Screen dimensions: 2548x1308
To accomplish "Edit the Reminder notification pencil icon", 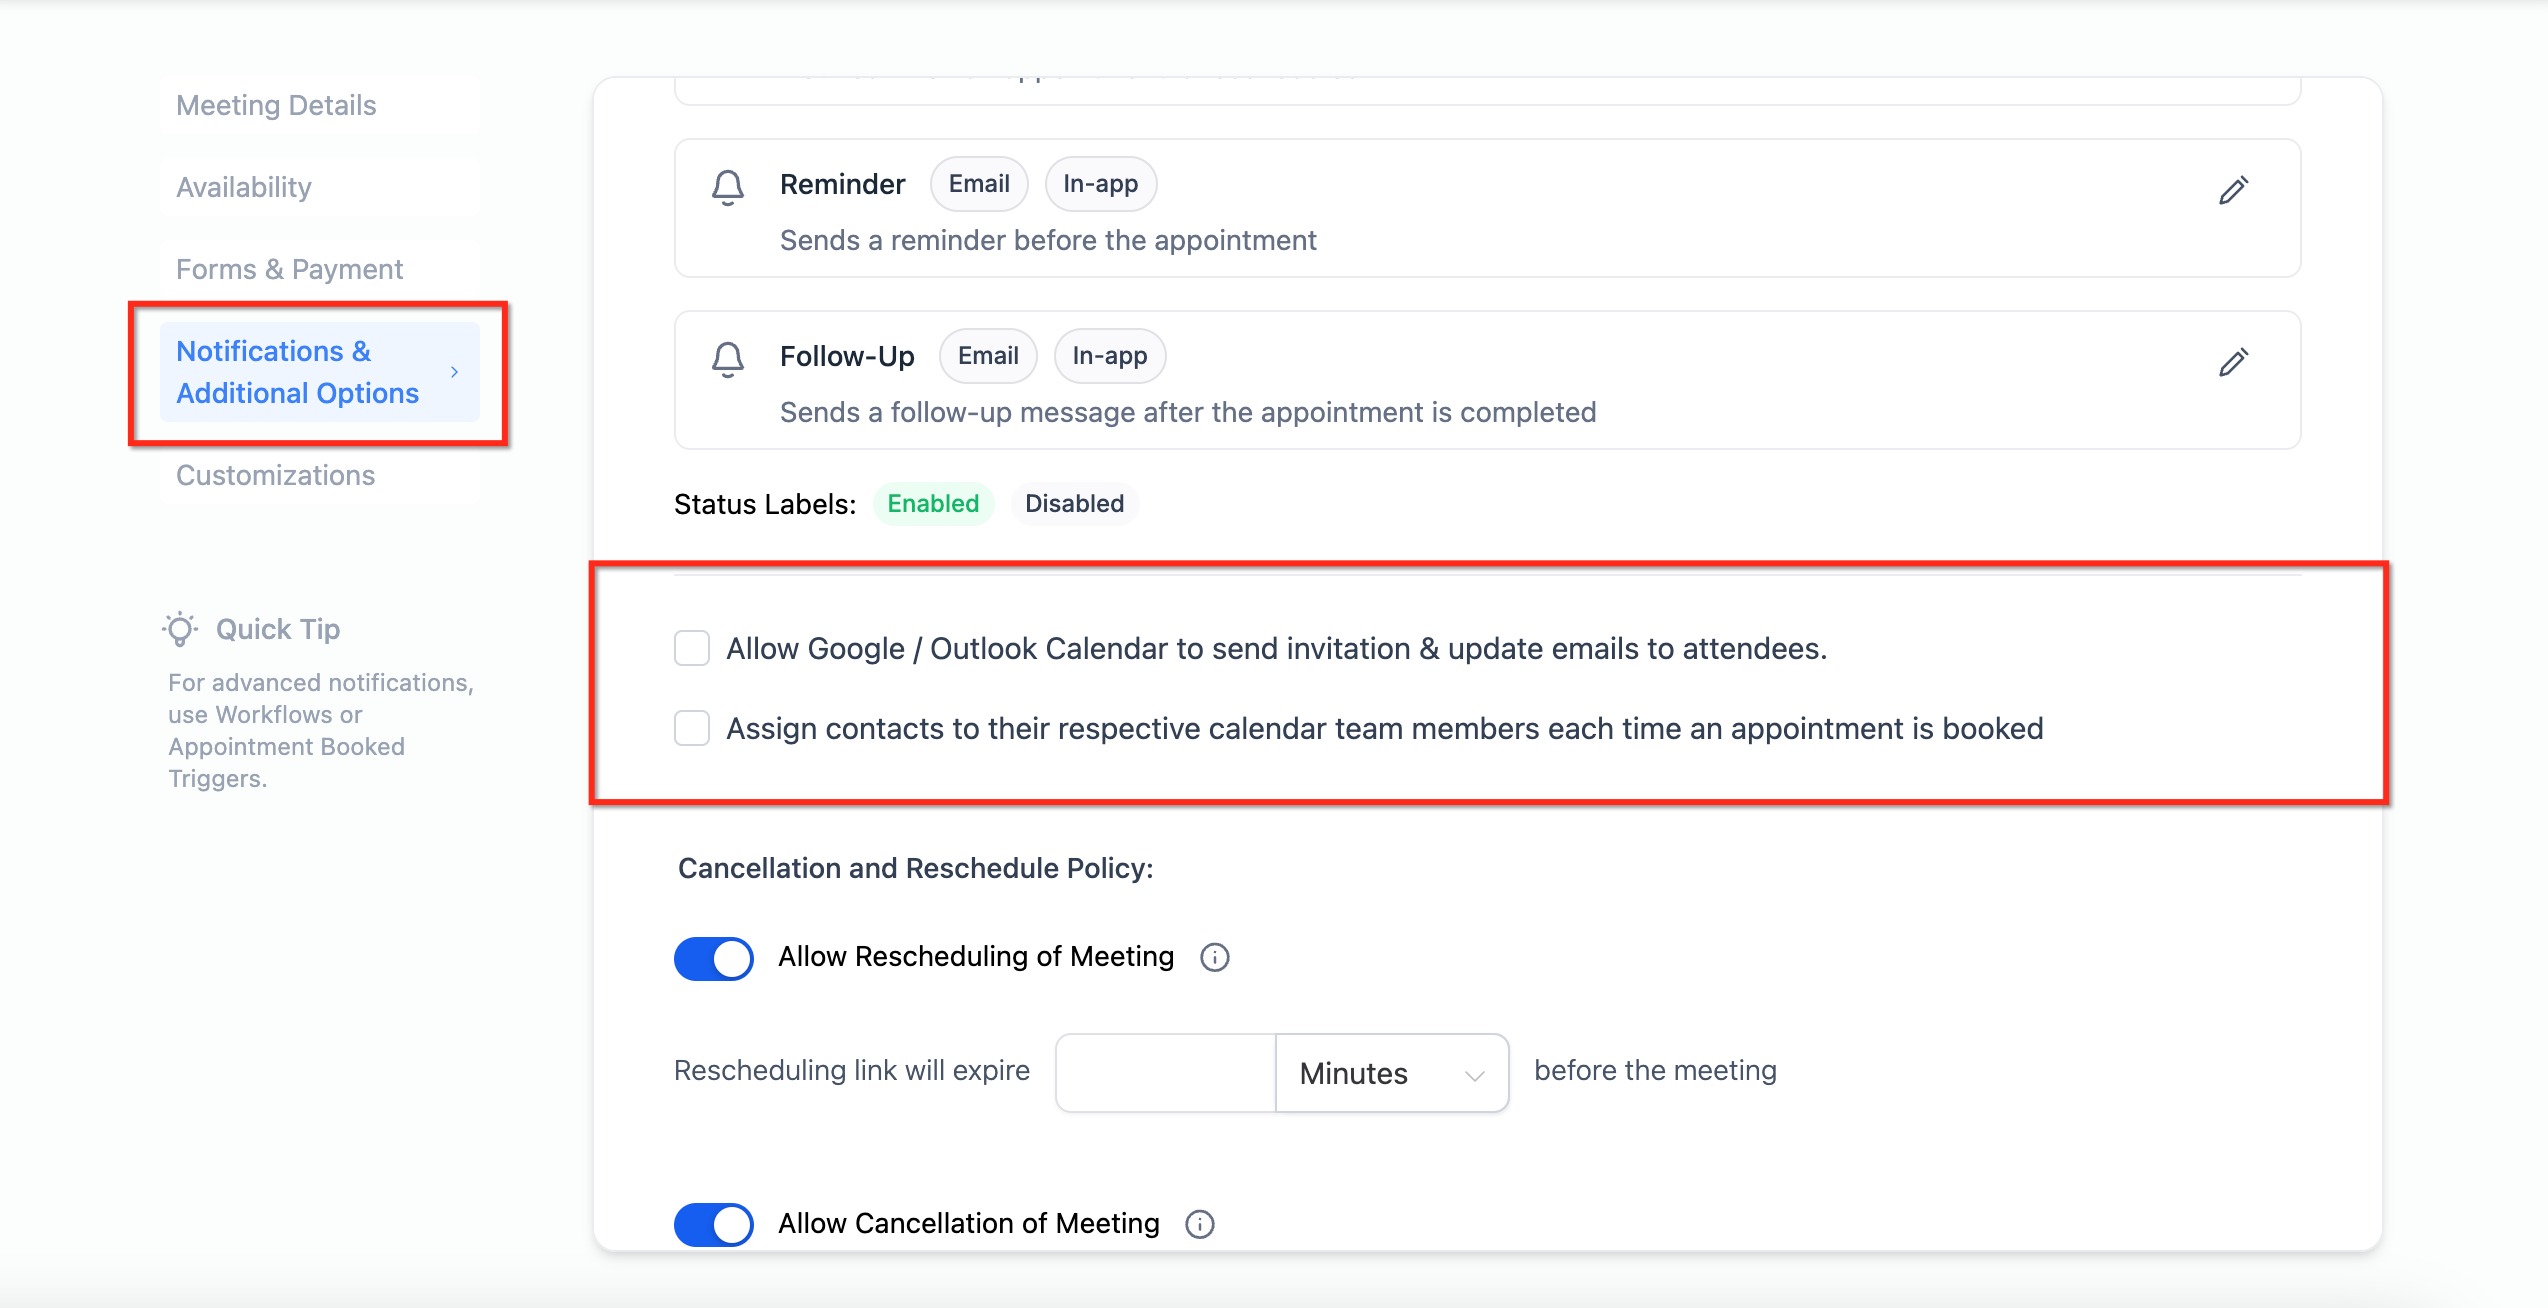I will click(2233, 190).
